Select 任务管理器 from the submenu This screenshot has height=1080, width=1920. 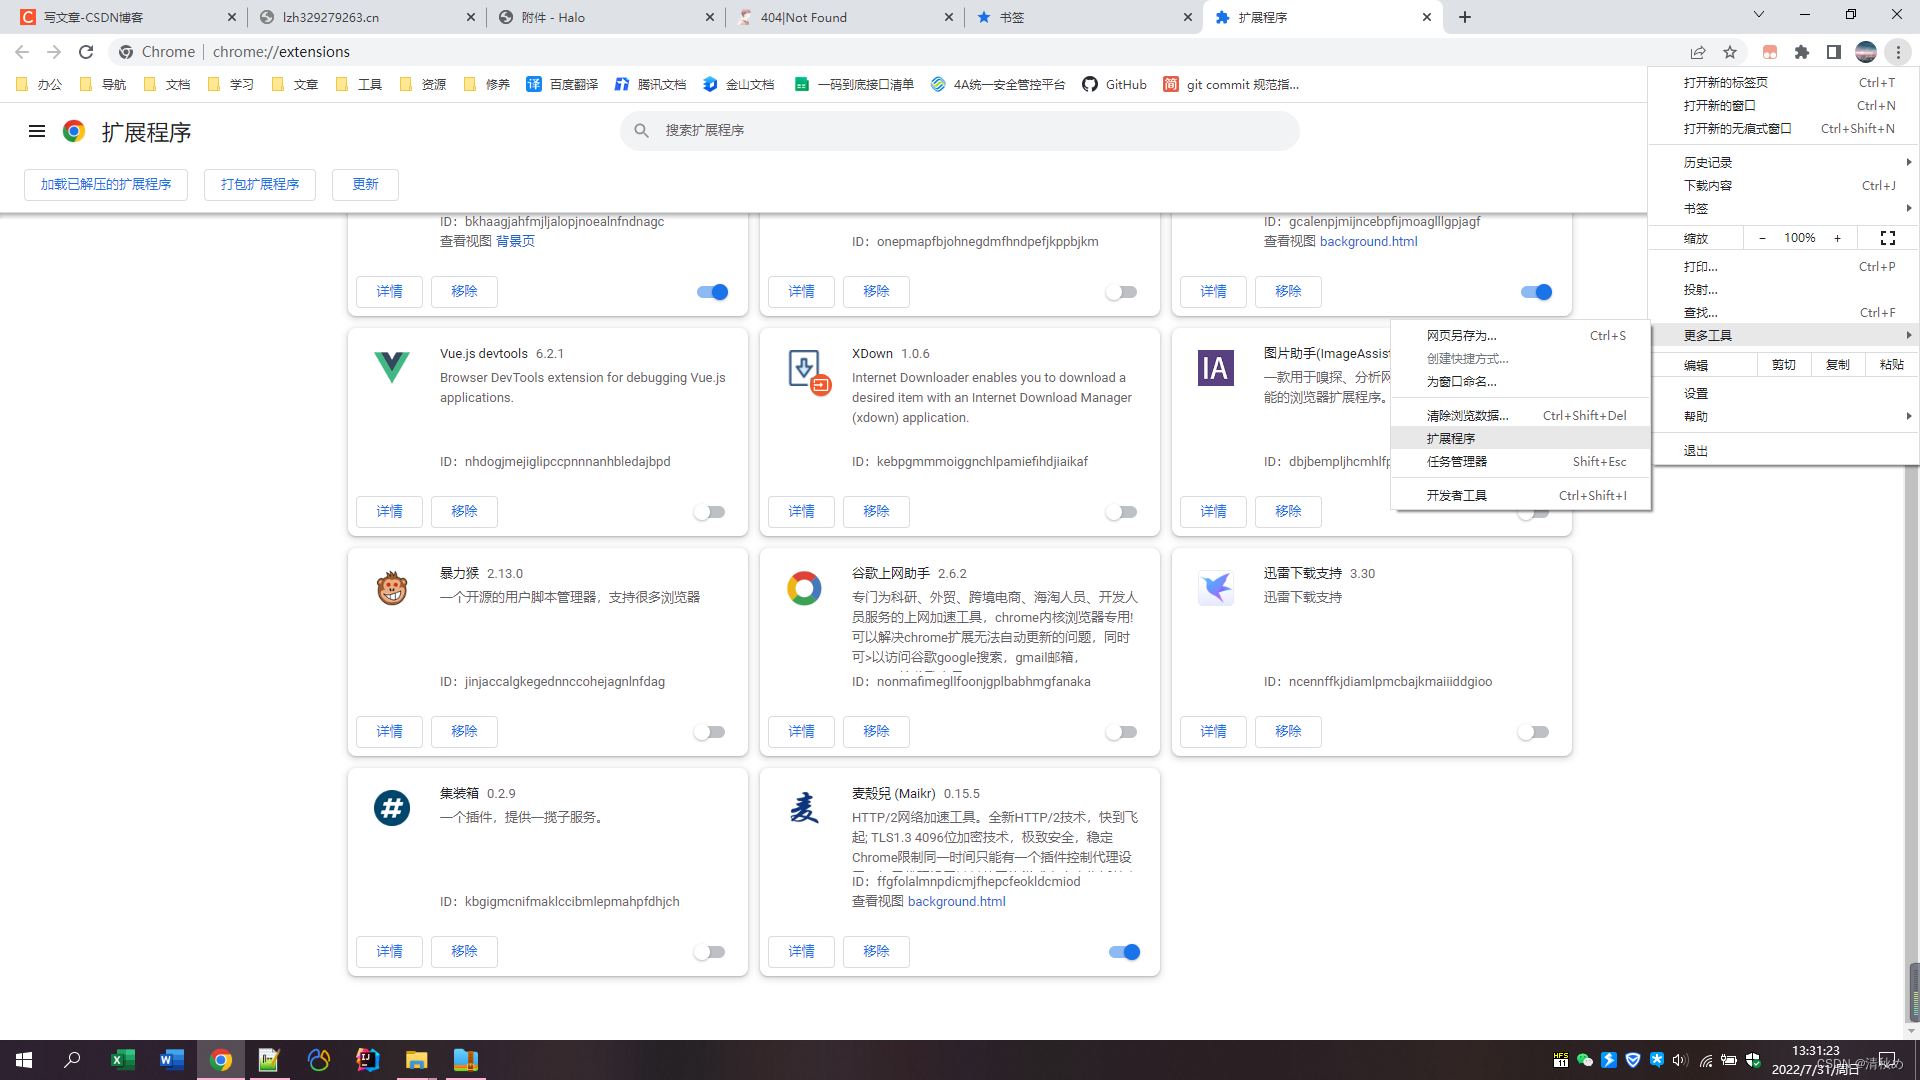click(1457, 462)
